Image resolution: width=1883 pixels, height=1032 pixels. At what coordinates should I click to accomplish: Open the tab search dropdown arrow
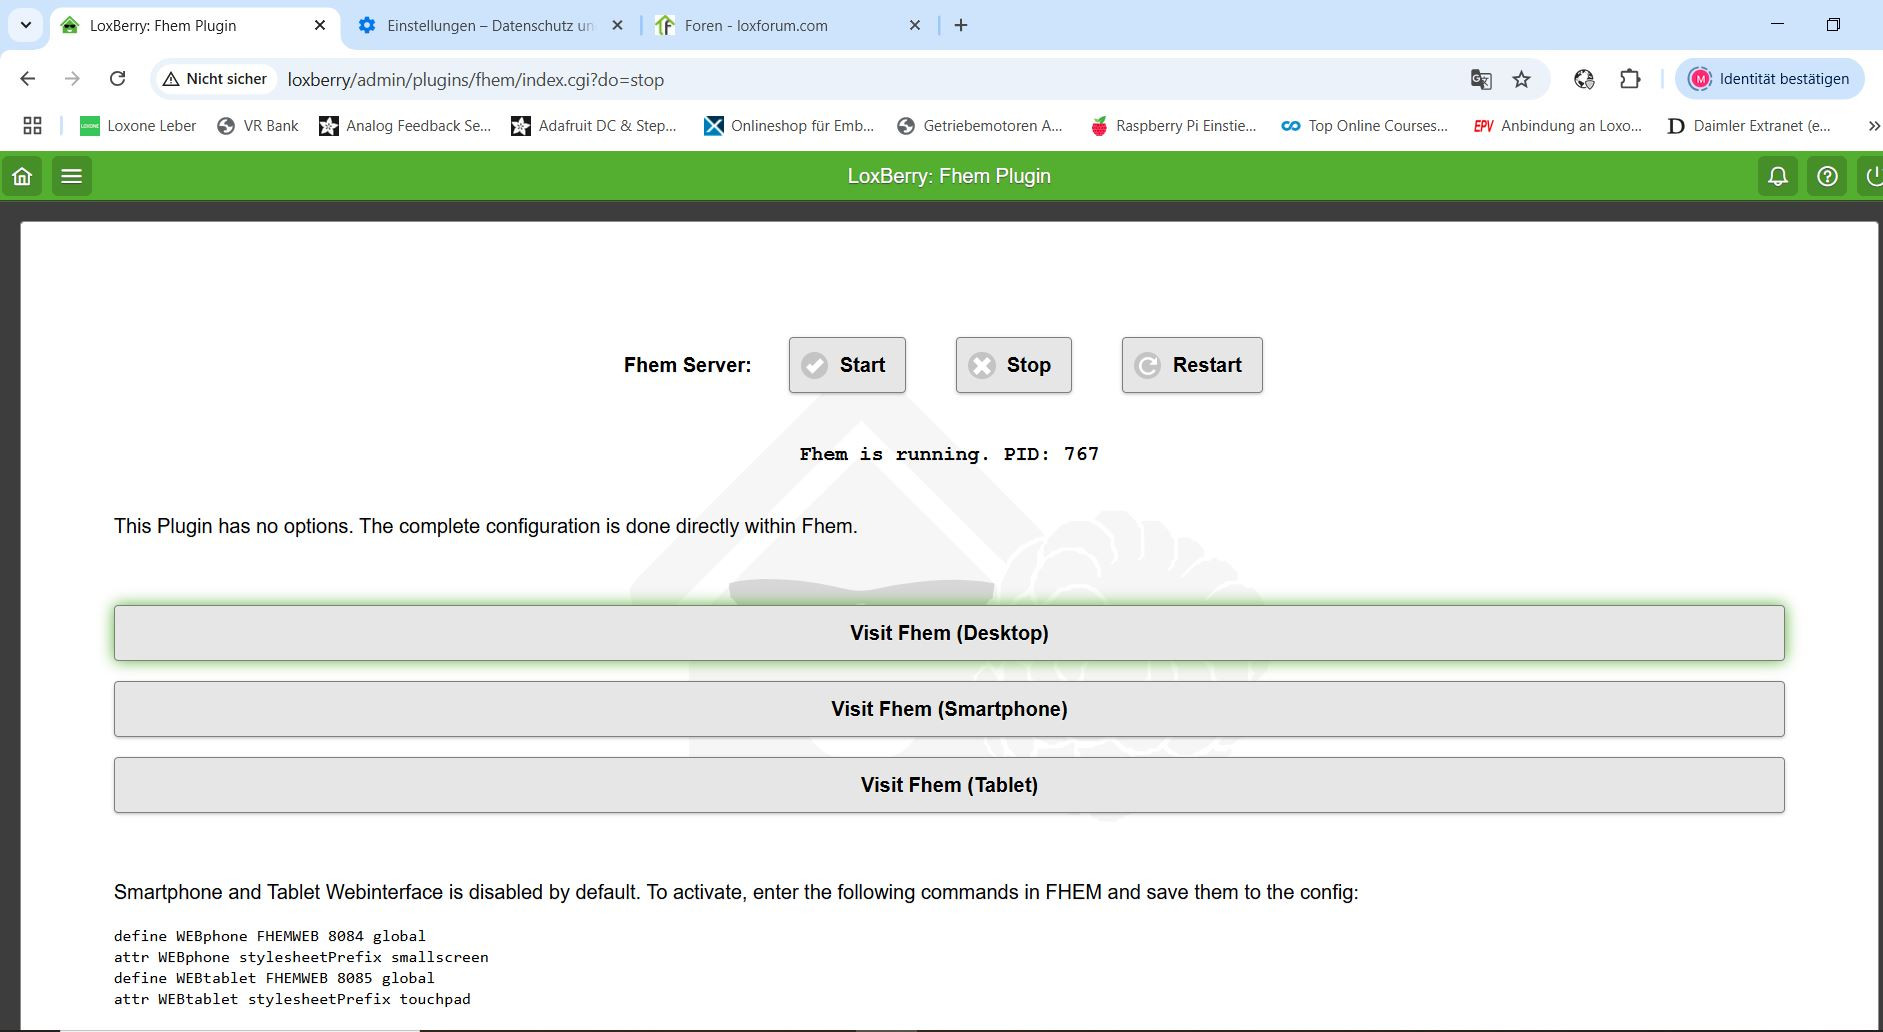(26, 25)
